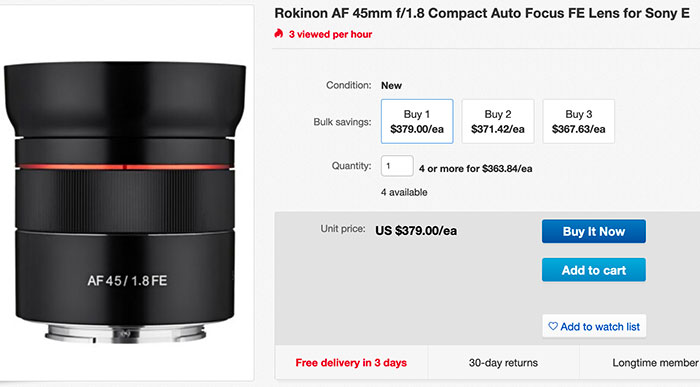This screenshot has height=387, width=700.
Task: Click the 3 viewed per hour text
Action: coord(330,34)
